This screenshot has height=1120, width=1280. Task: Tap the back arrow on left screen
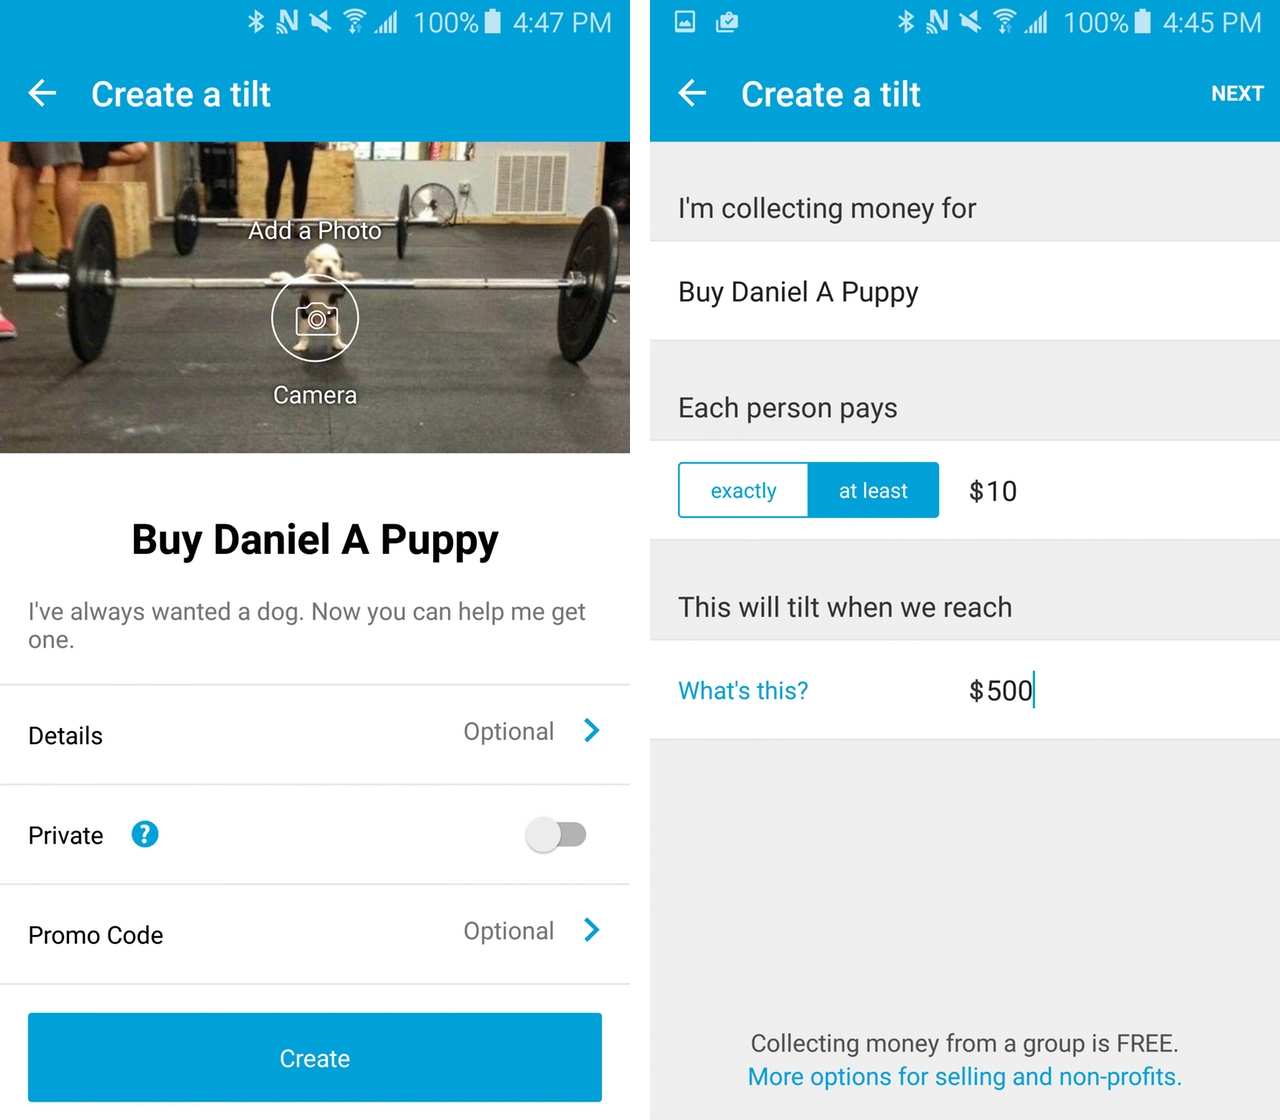tap(42, 94)
